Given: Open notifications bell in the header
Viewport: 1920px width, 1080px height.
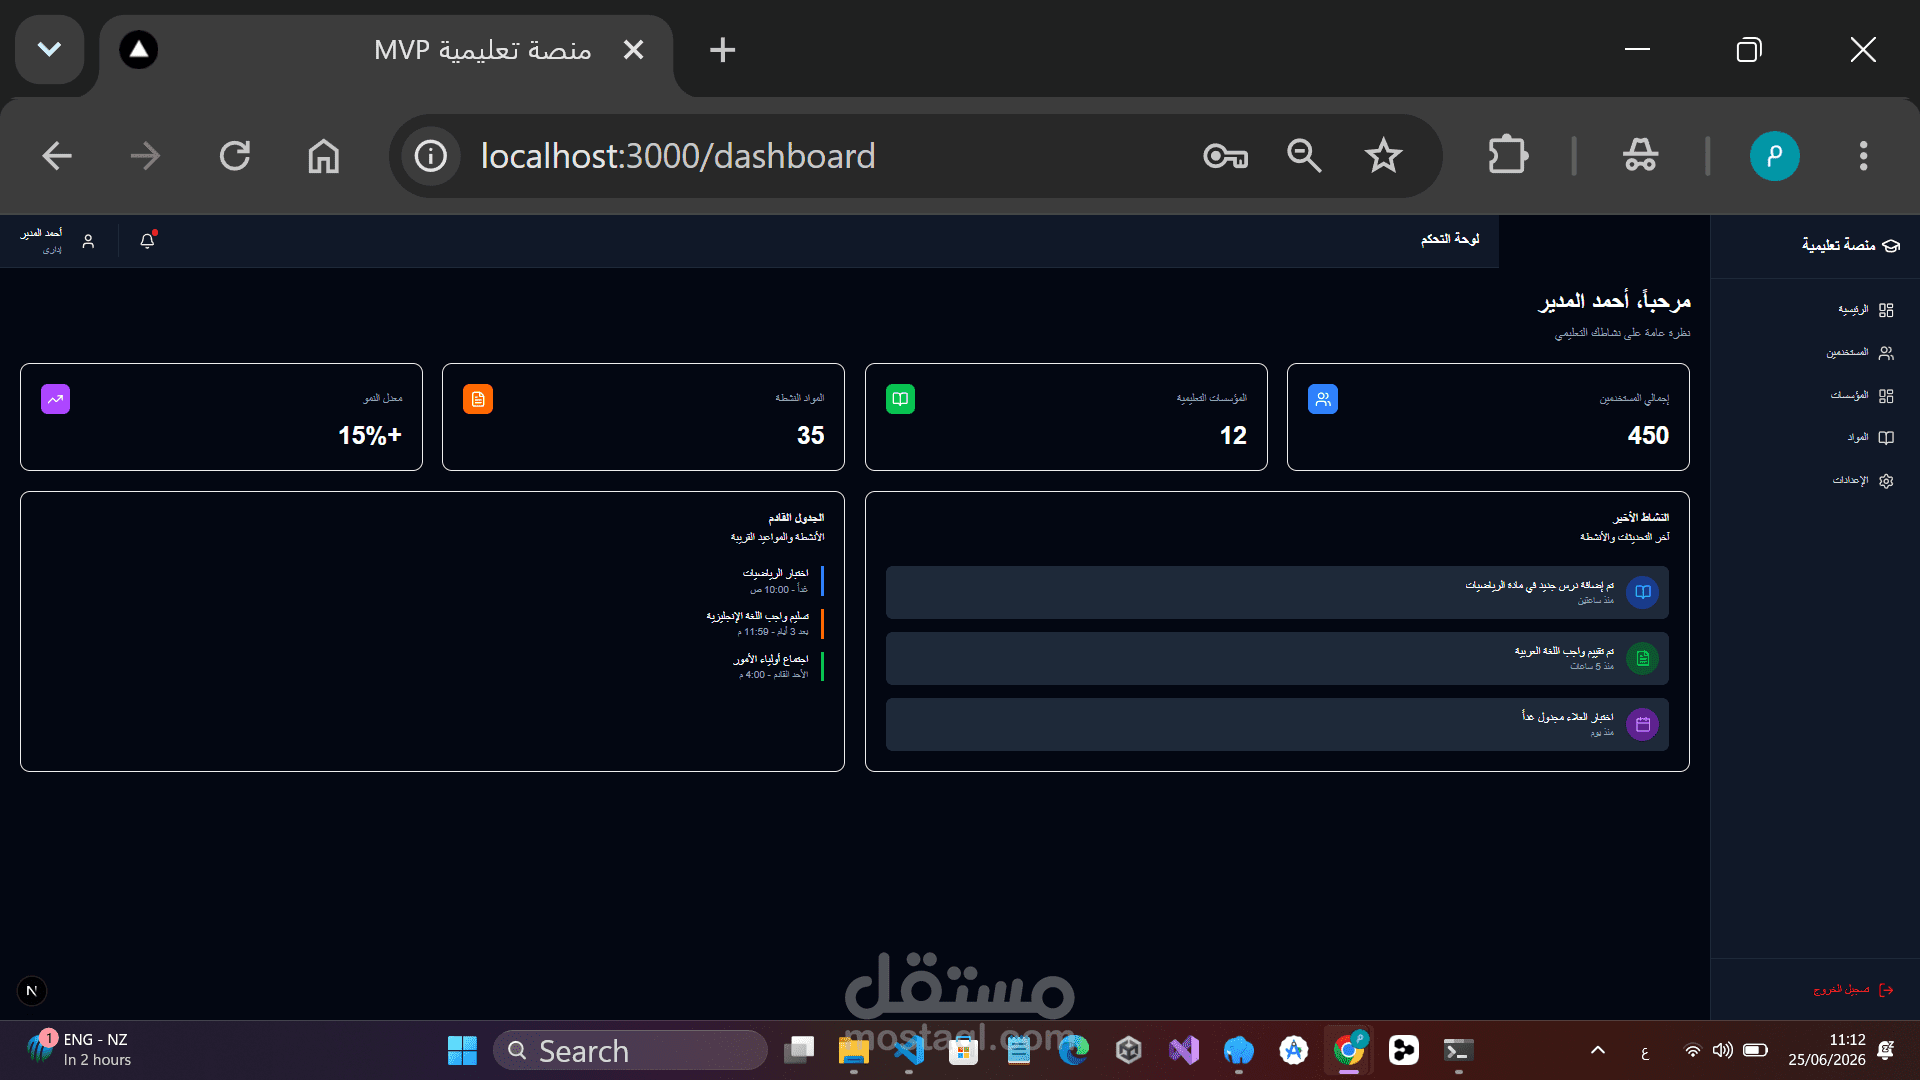Looking at the screenshot, I should click(x=148, y=241).
